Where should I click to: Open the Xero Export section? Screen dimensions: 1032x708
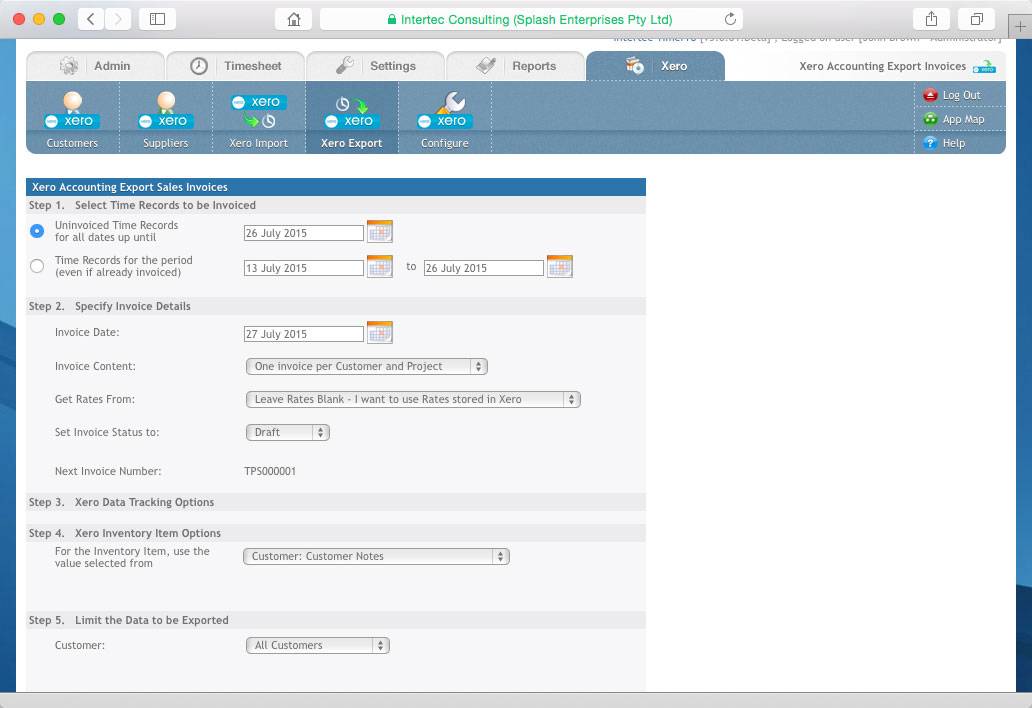[351, 118]
